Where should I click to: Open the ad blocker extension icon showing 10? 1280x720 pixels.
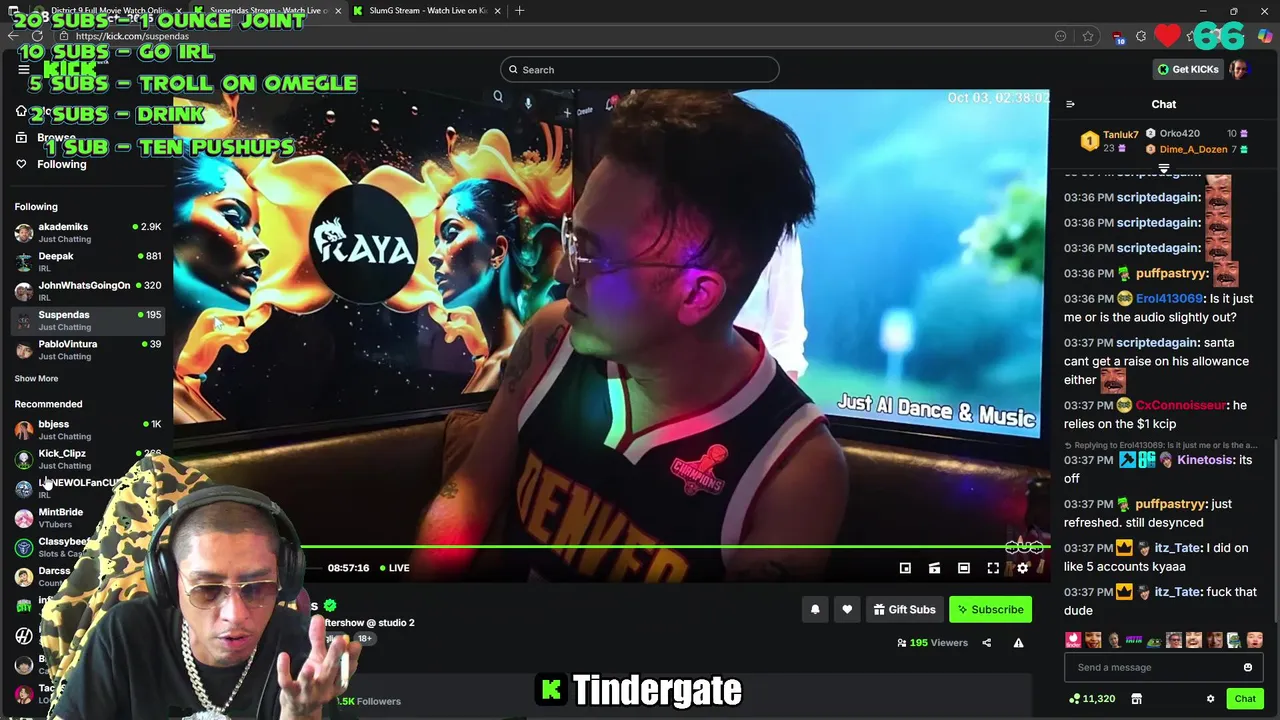click(1117, 37)
